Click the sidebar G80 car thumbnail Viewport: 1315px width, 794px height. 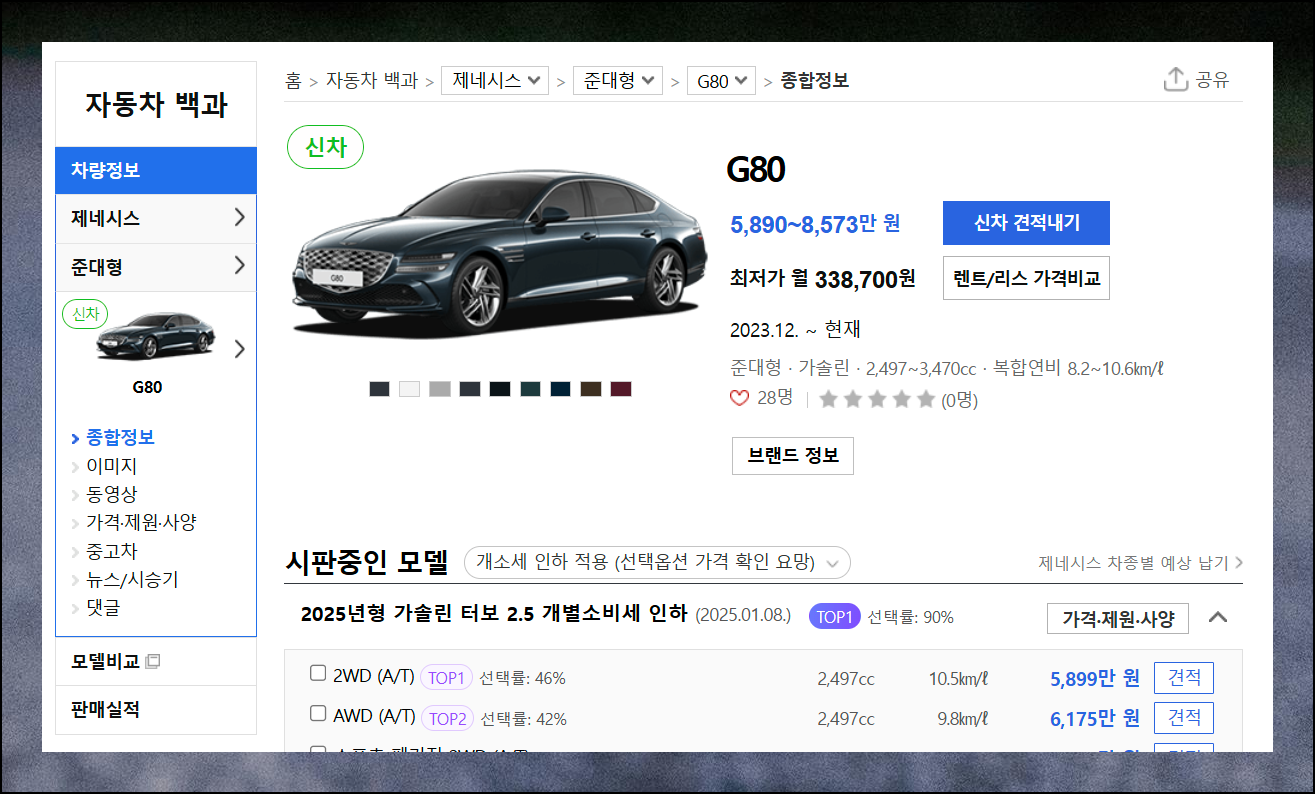pyautogui.click(x=155, y=336)
